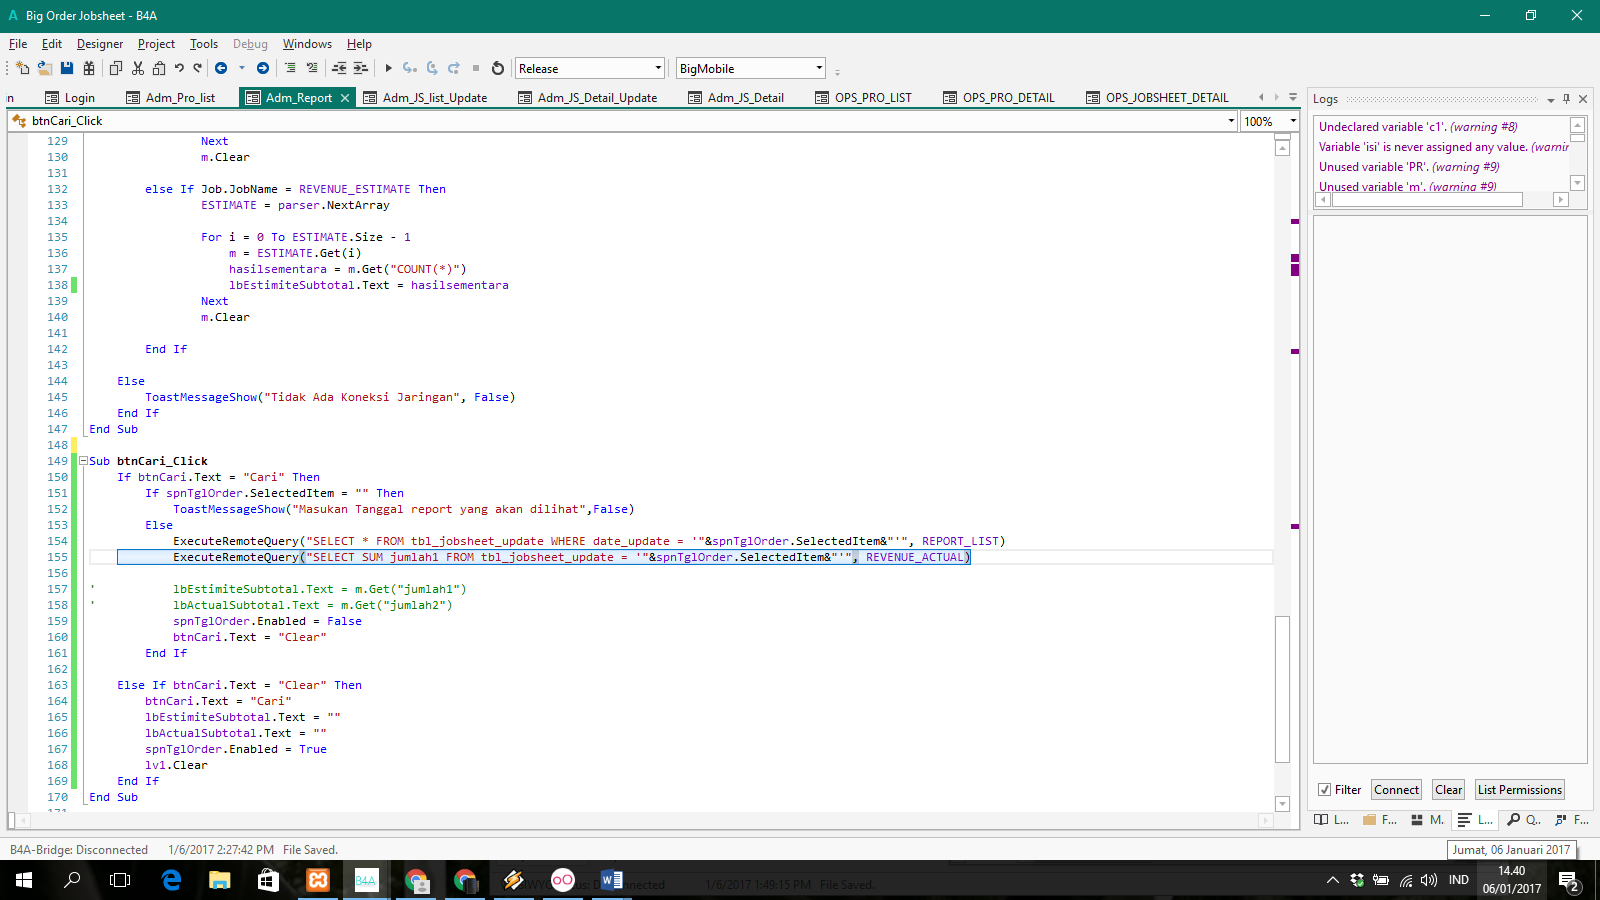Open the Quick Search magnifier panel tab
This screenshot has height=900, width=1600.
[1523, 820]
